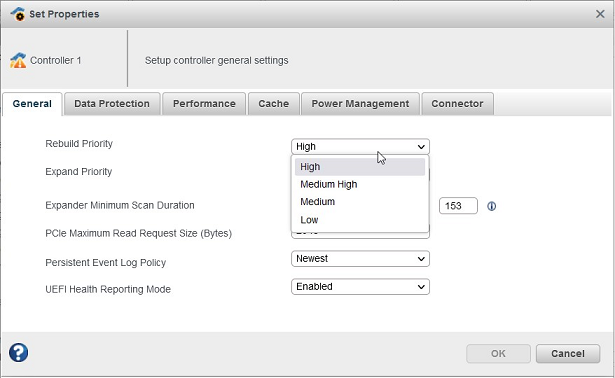Screen dimensions: 615x378
Task: Switch to the Power Management tab
Action: (x=360, y=104)
